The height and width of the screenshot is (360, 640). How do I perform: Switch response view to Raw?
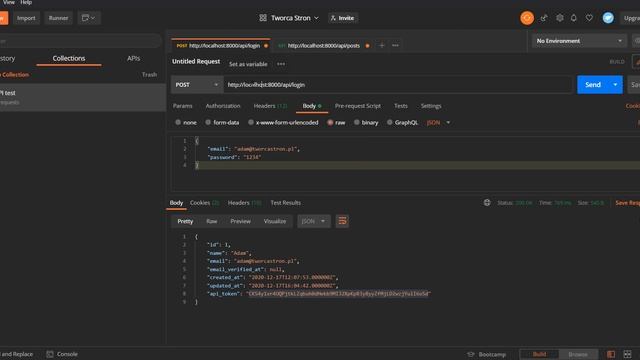(211, 221)
